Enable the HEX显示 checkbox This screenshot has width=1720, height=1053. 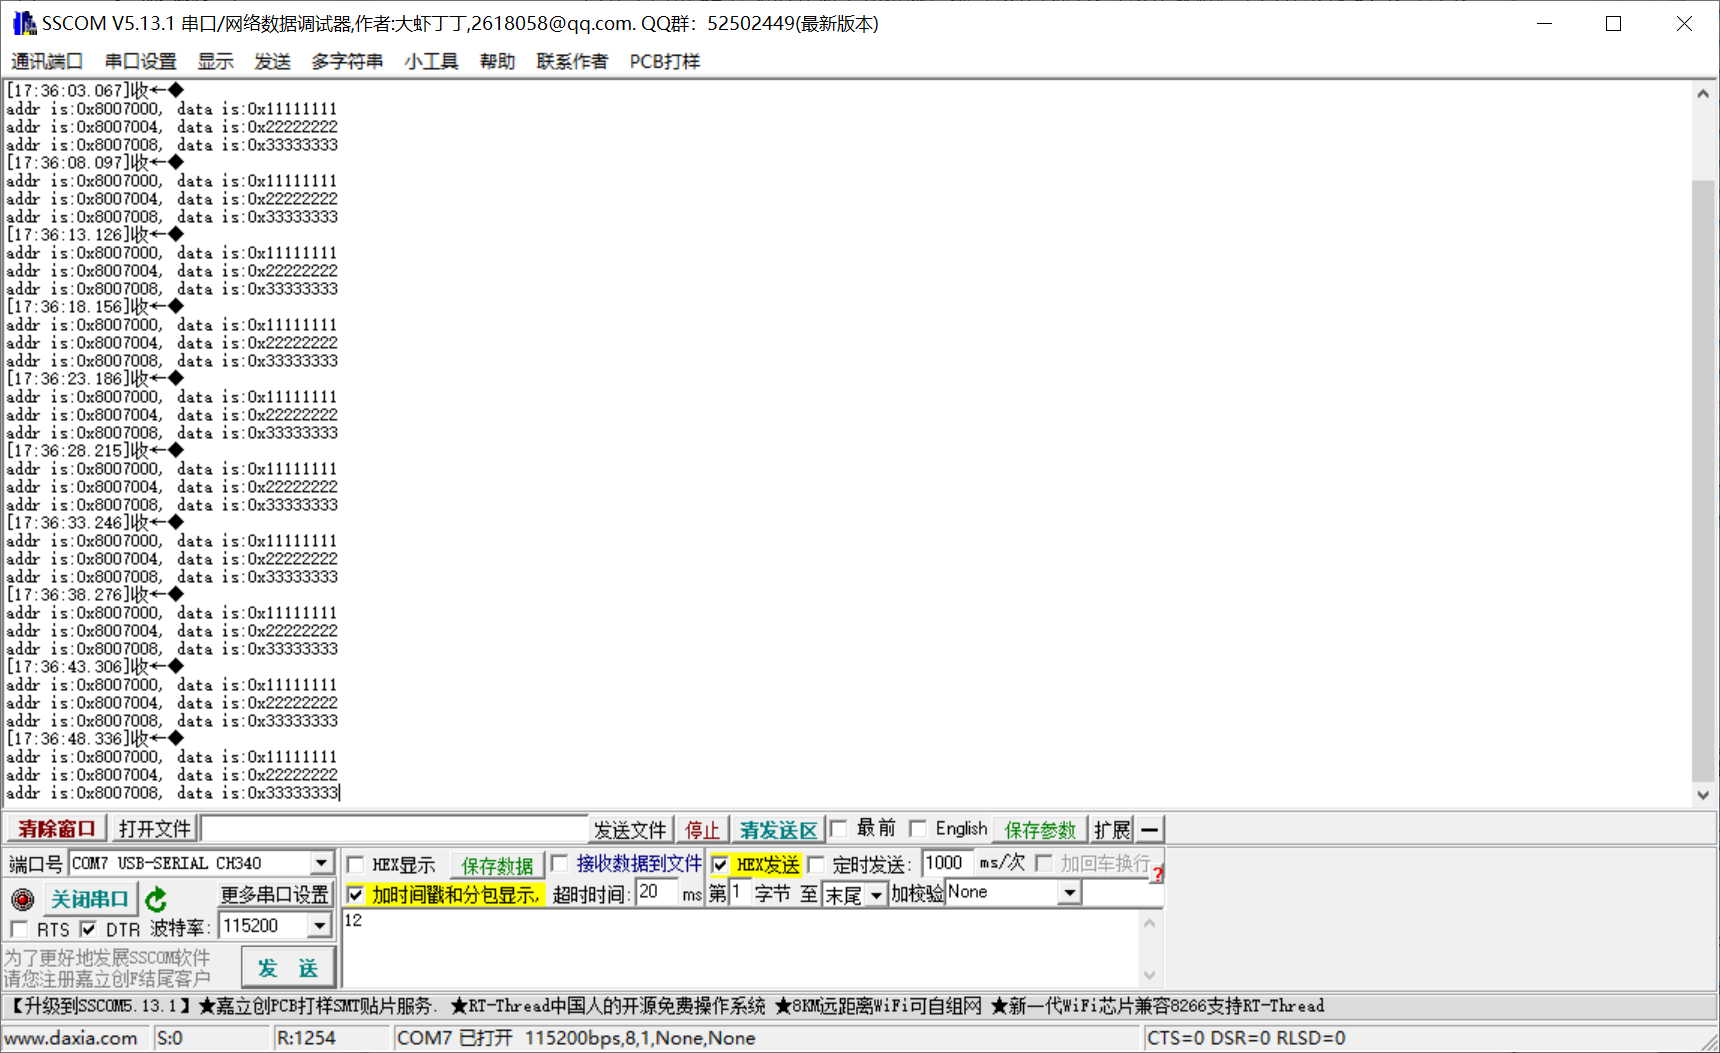click(x=356, y=864)
